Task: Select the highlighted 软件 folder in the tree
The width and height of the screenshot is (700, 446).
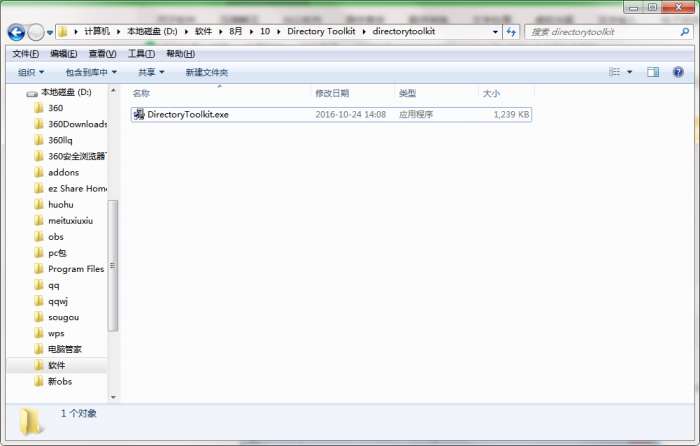Action: 57,365
